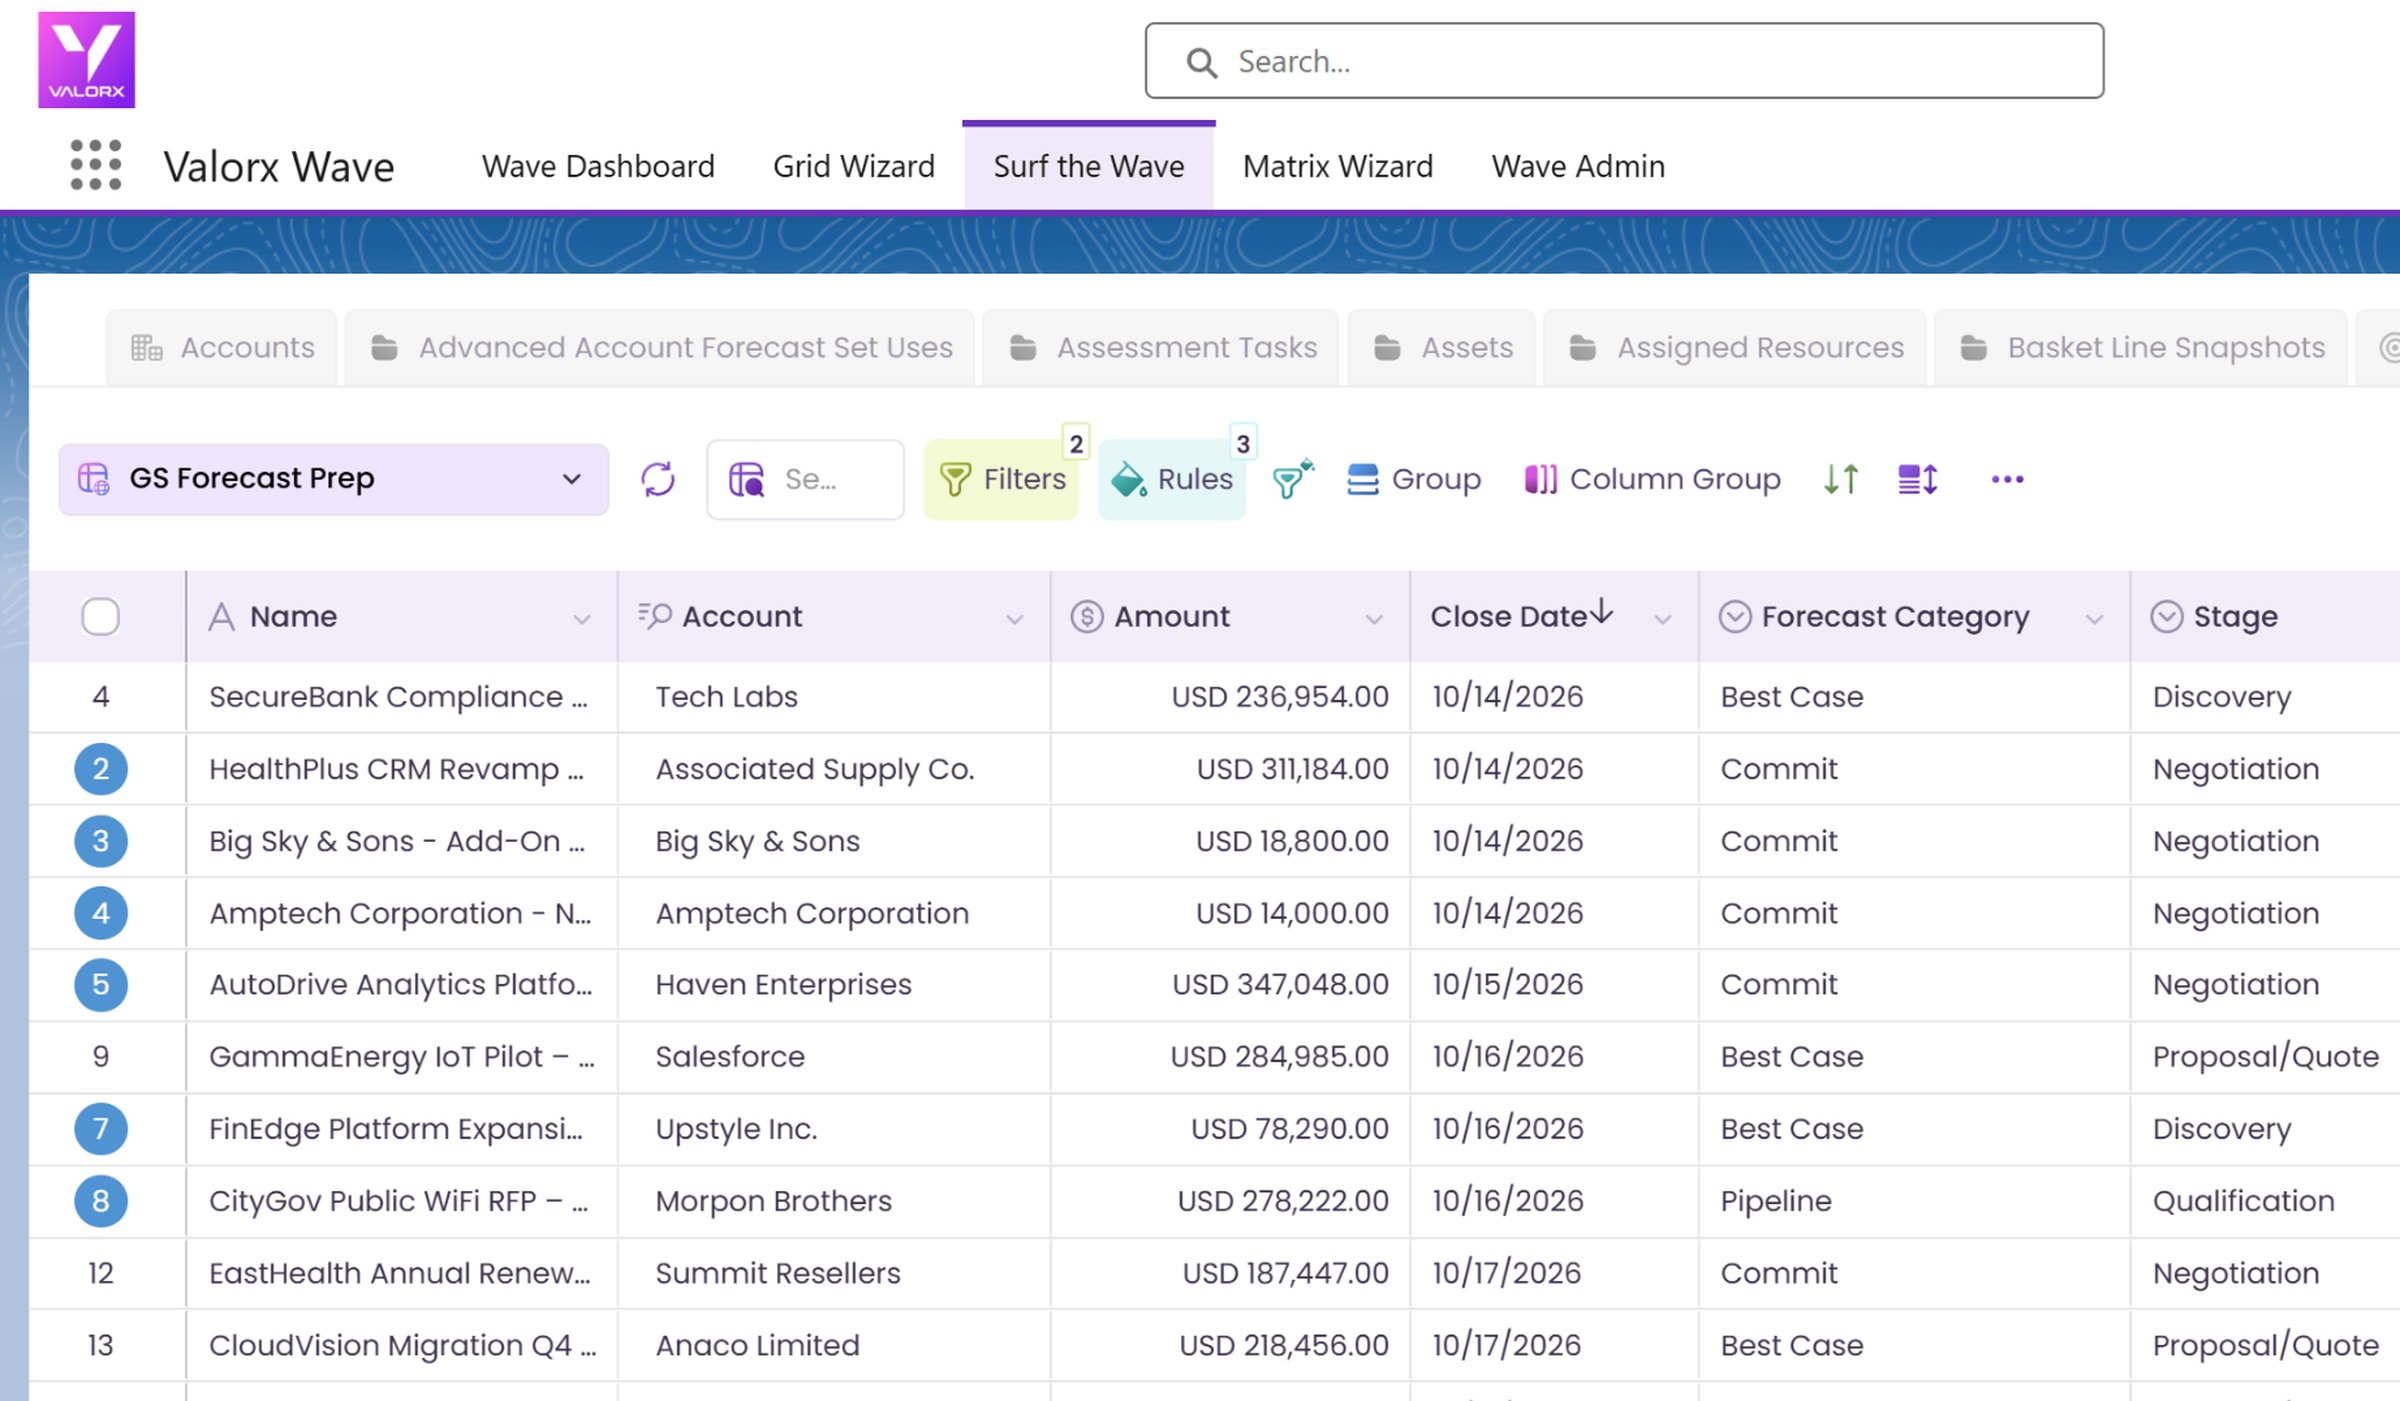Image resolution: width=2400 pixels, height=1401 pixels.
Task: Open Filters panel with badge 2
Action: point(1002,479)
